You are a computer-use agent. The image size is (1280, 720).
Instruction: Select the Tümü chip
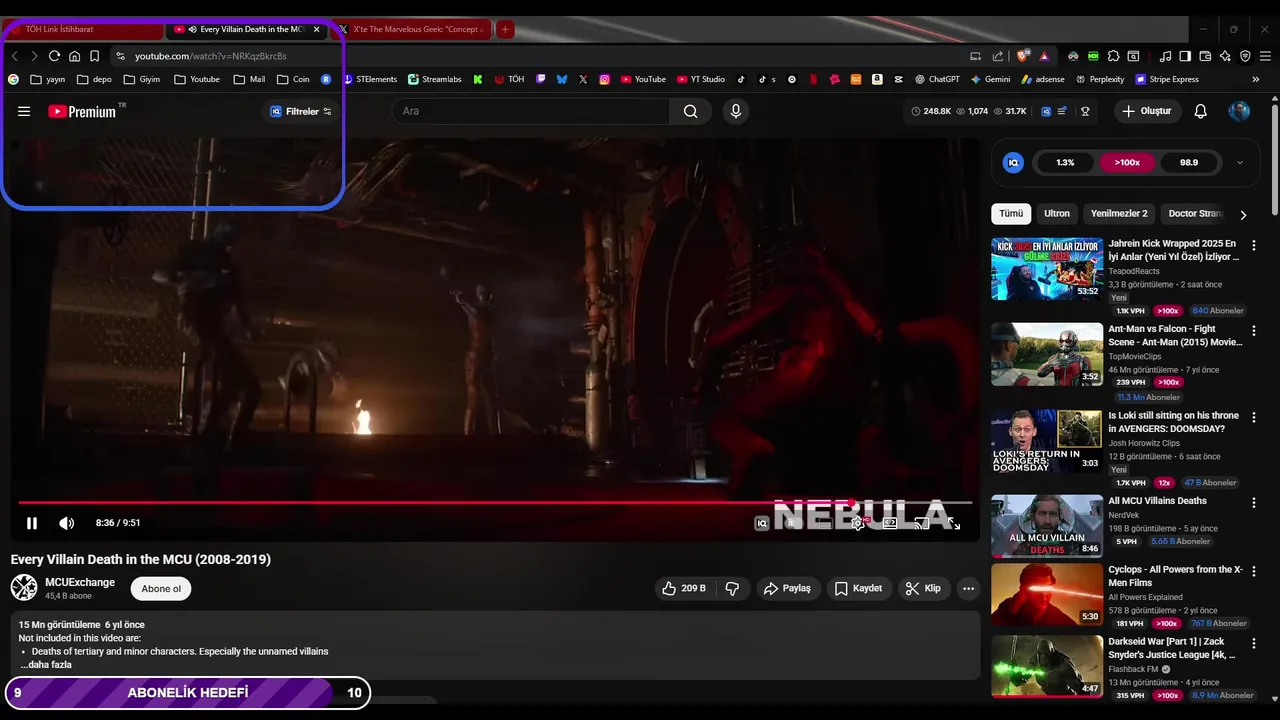pos(1011,214)
